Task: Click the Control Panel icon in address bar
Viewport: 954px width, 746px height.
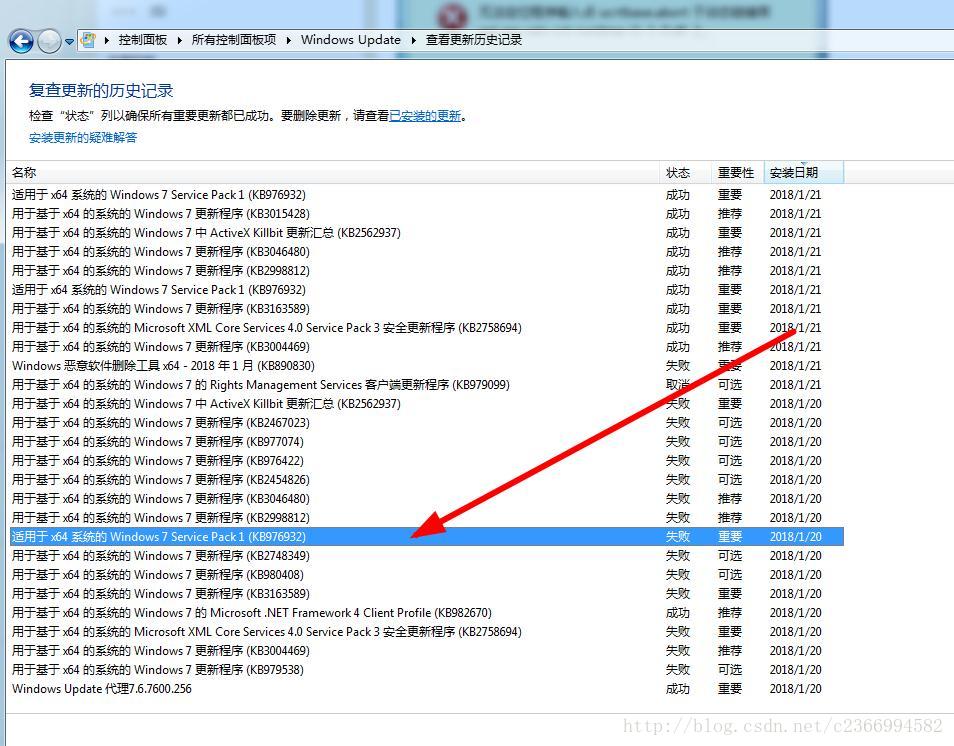Action: tap(88, 40)
